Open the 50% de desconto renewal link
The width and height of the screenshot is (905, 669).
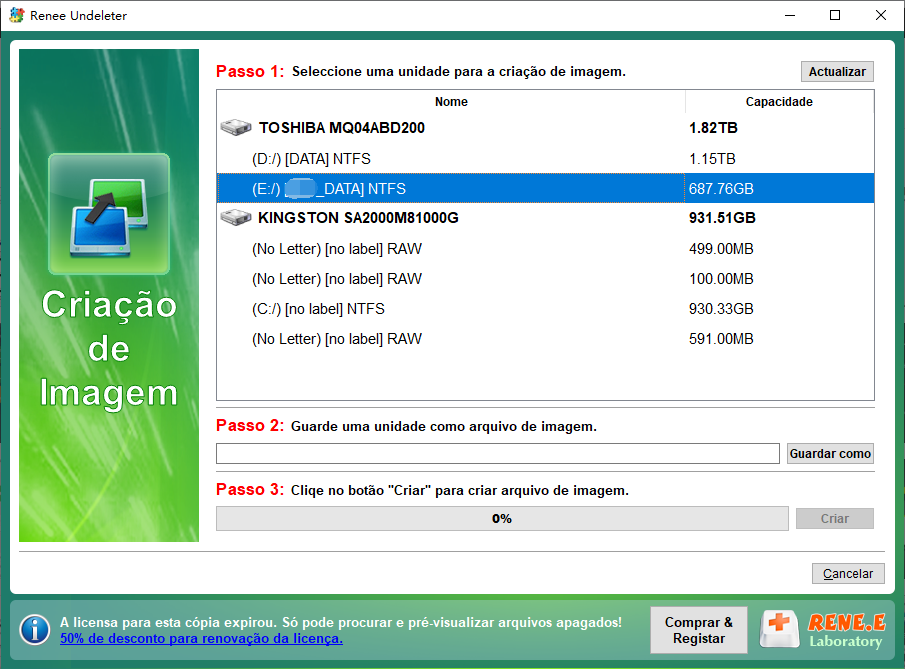coord(201,638)
